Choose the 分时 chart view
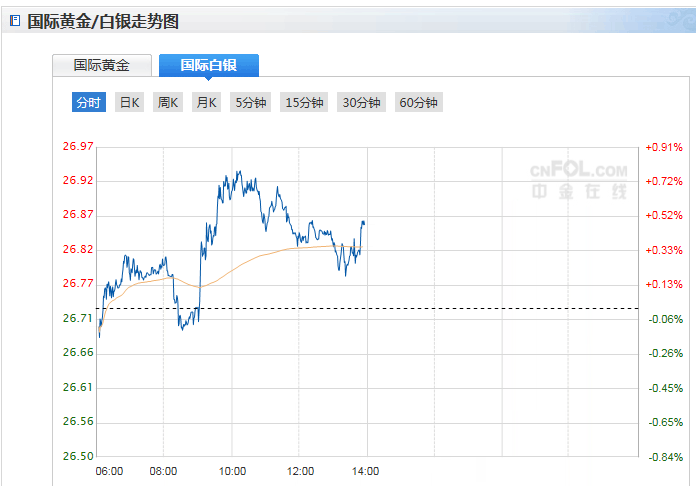 (88, 102)
